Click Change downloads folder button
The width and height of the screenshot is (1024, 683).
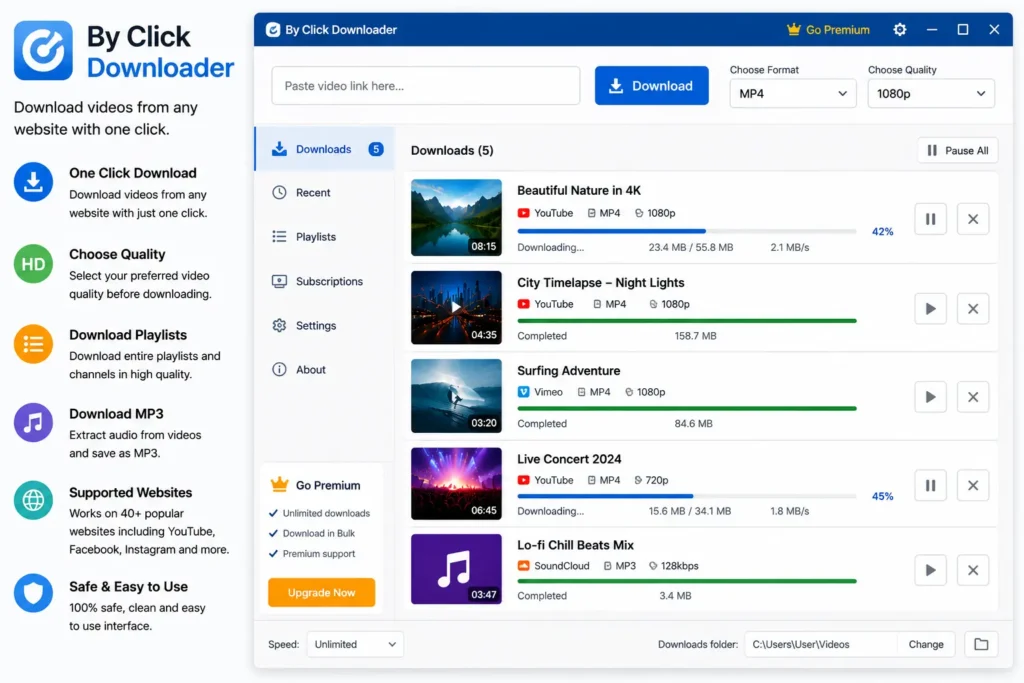tap(925, 644)
